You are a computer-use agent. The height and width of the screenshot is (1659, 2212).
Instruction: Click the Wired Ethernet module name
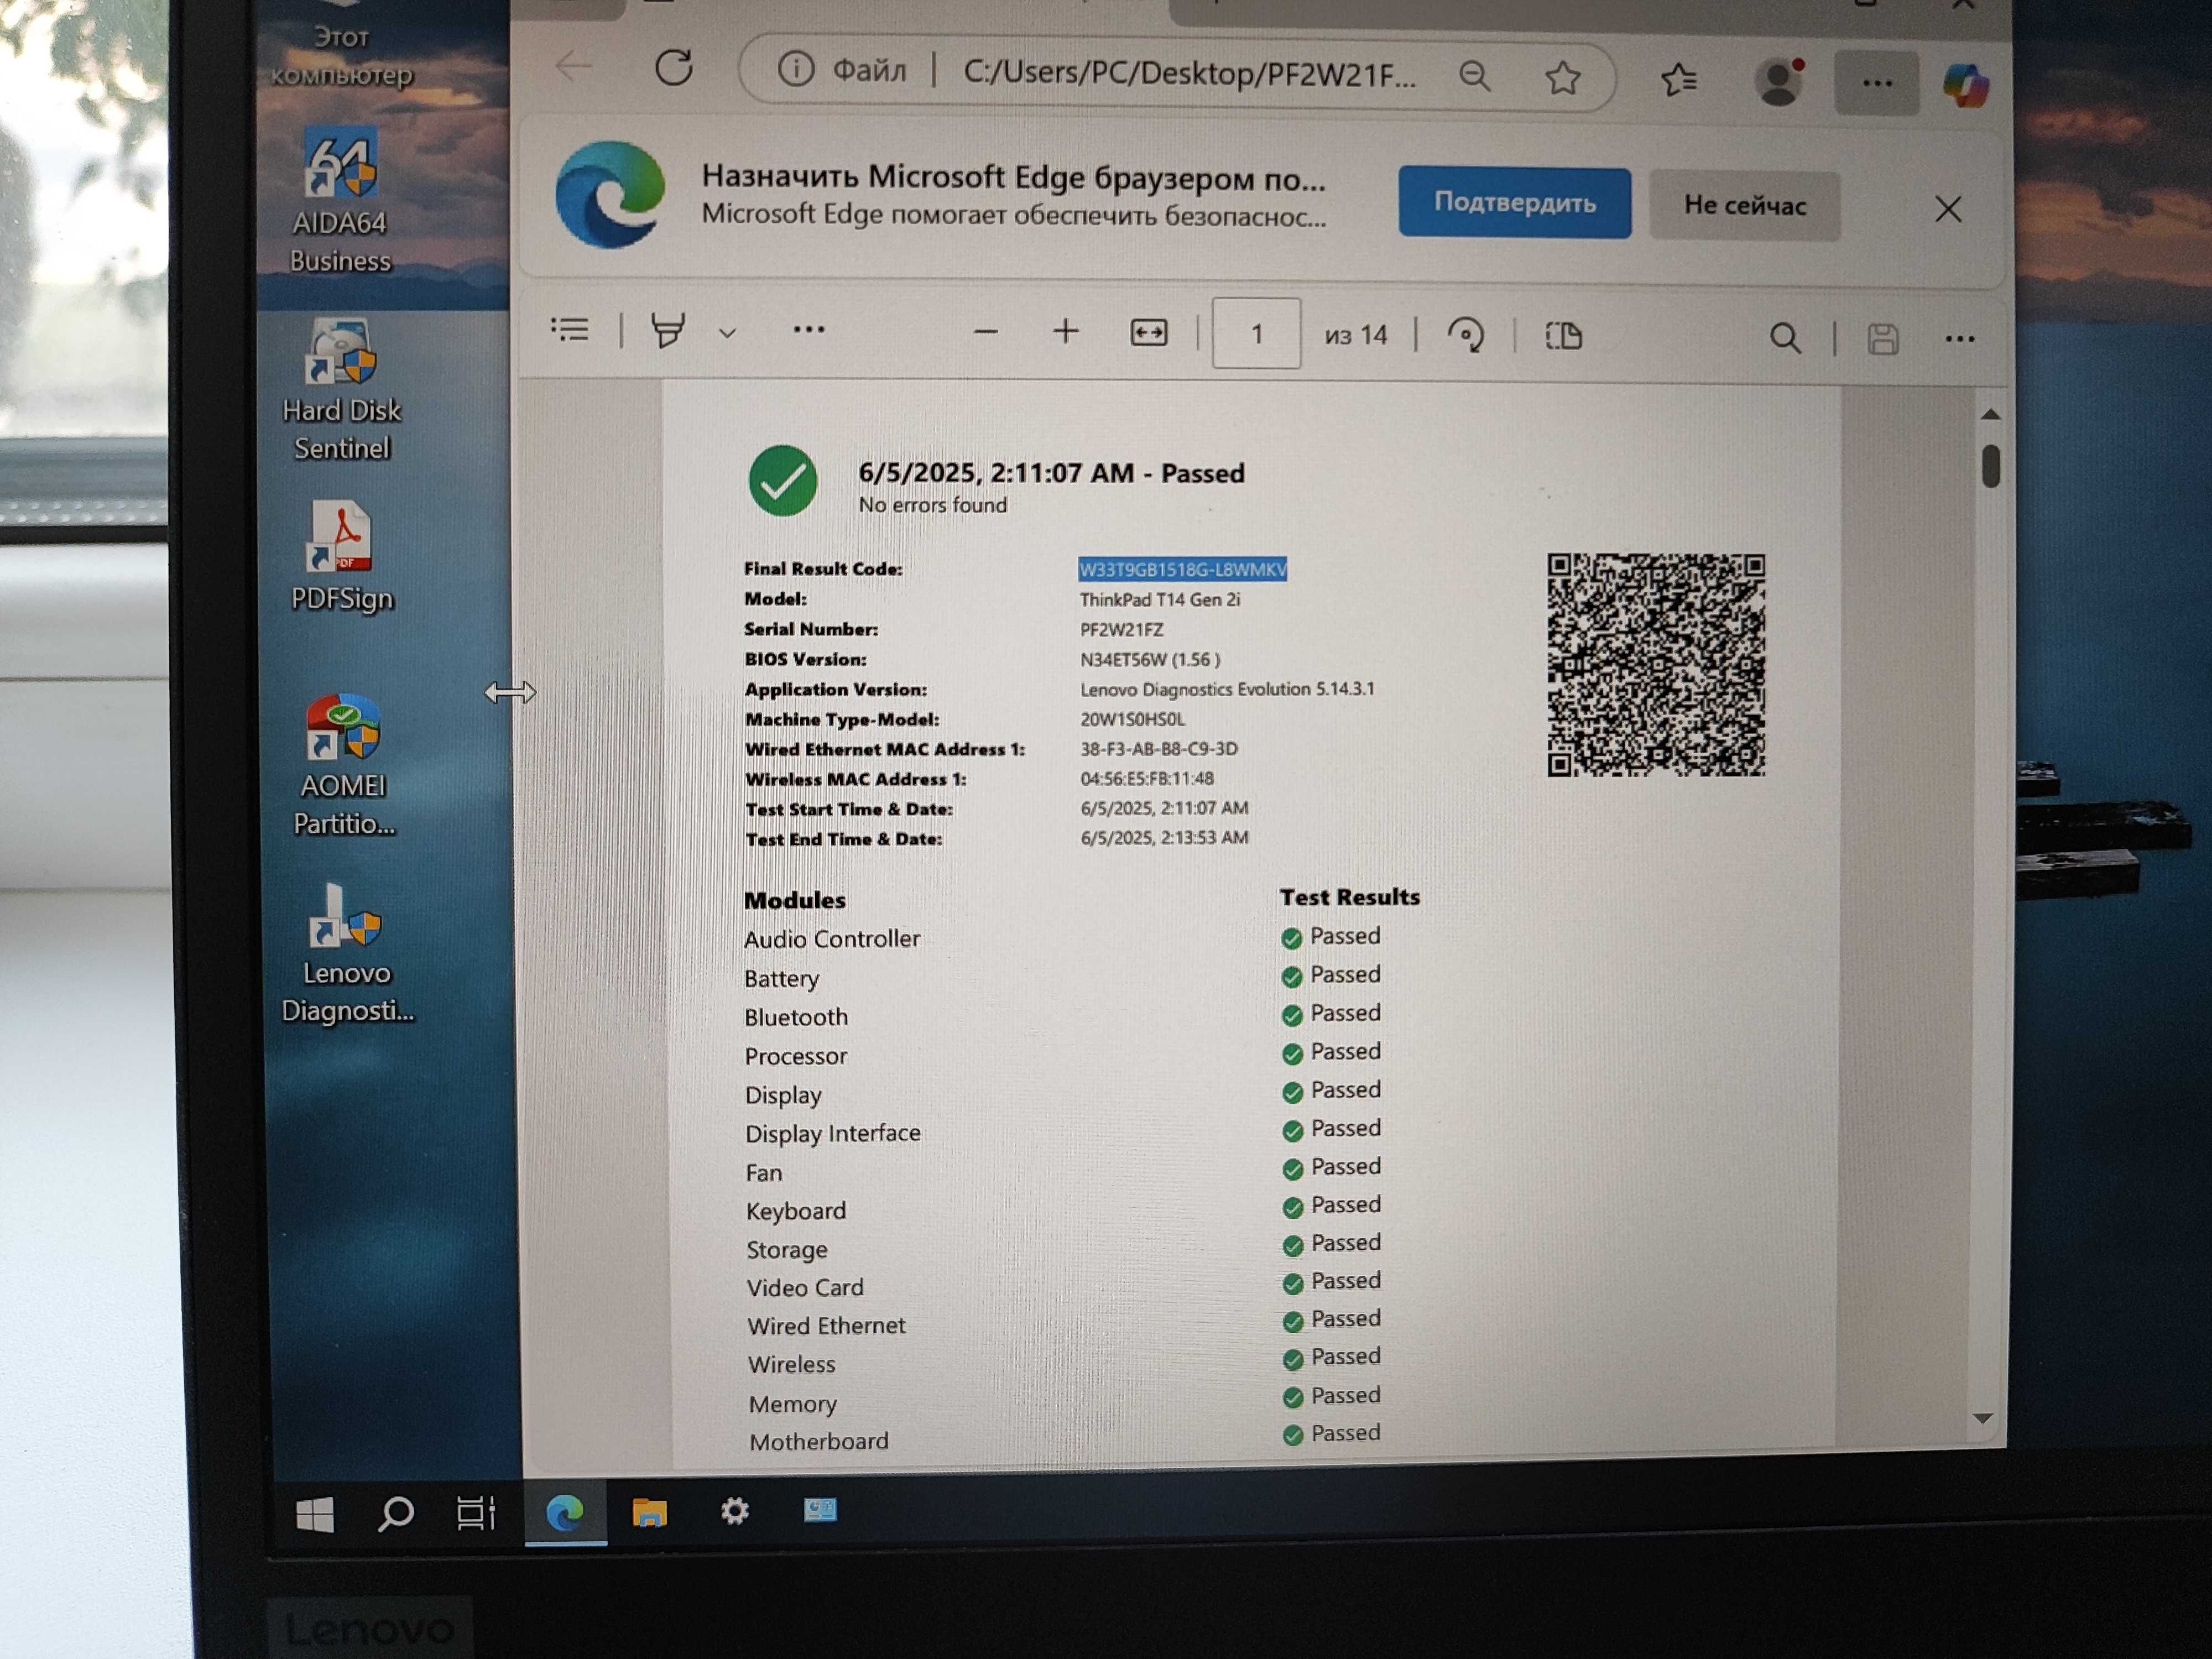pos(826,1325)
